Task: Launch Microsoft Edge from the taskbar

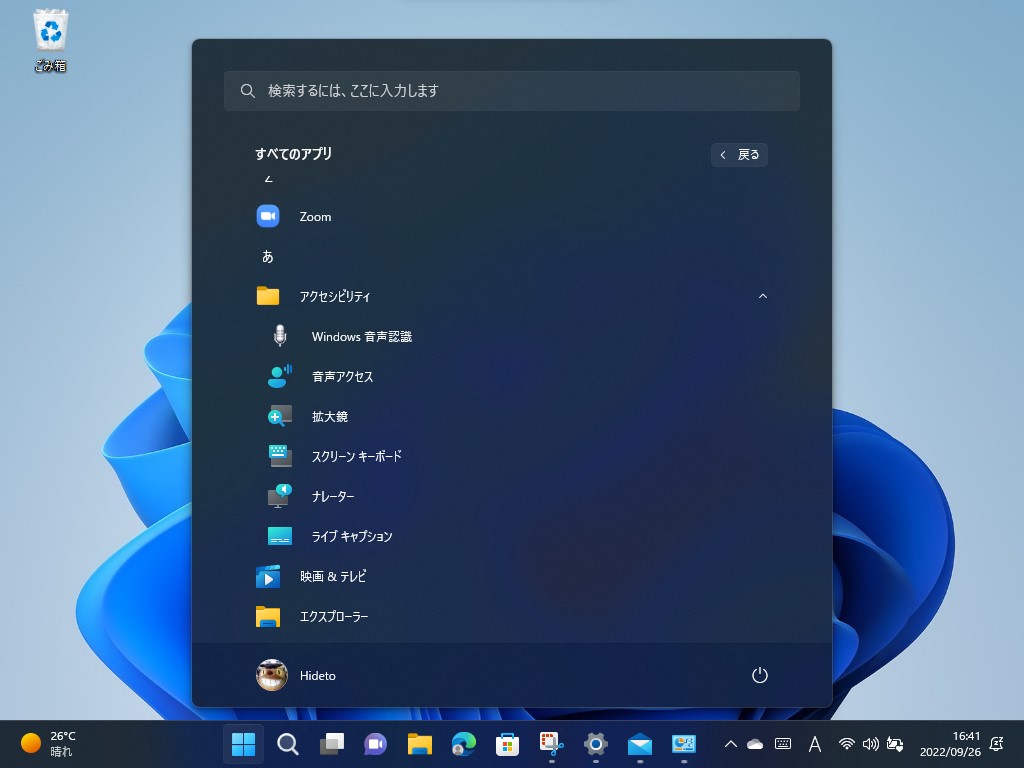Action: pyautogui.click(x=462, y=744)
